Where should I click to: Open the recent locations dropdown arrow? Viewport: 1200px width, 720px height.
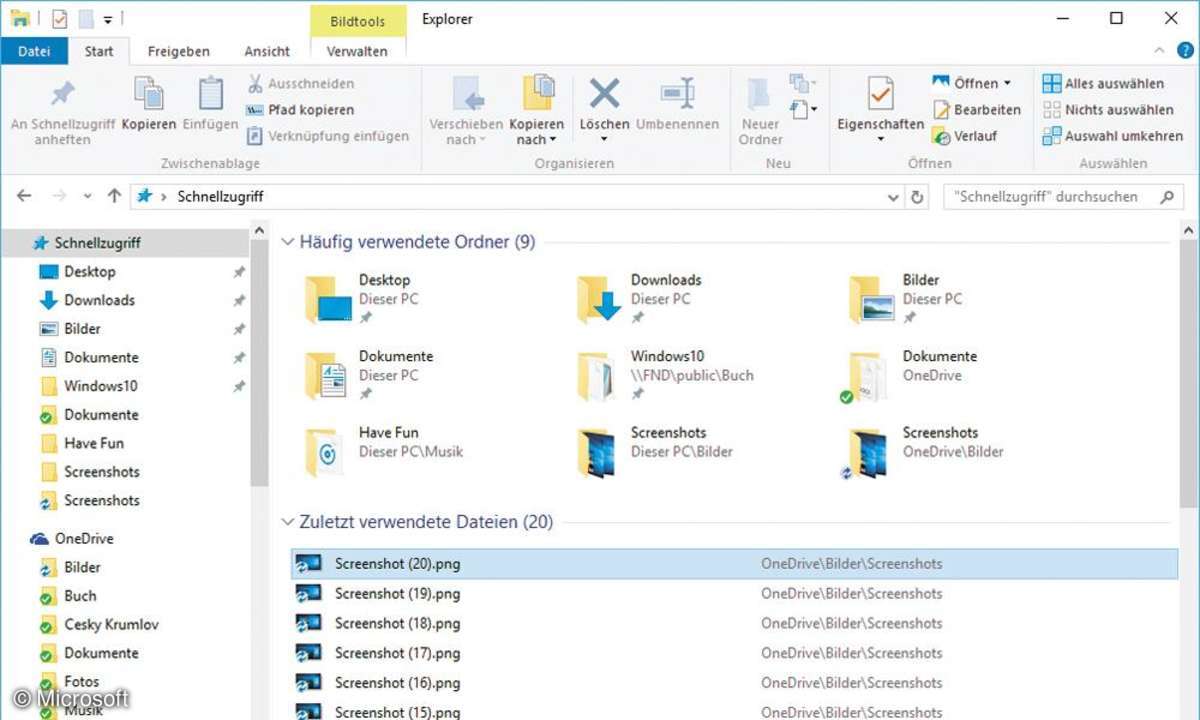click(x=88, y=197)
